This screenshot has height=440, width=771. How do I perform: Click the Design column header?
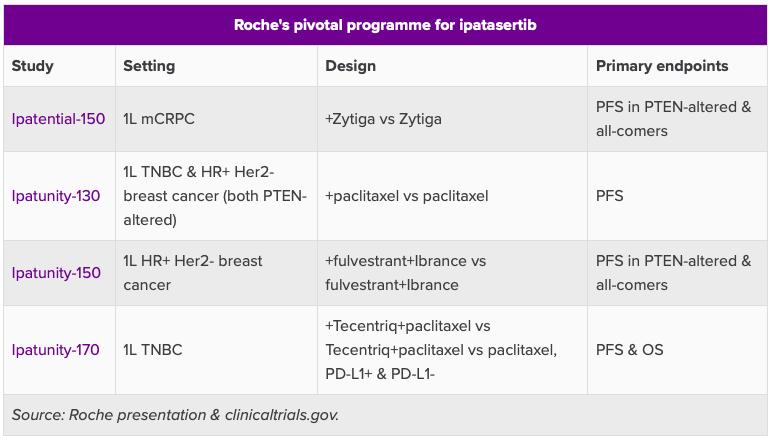pyautogui.click(x=351, y=66)
